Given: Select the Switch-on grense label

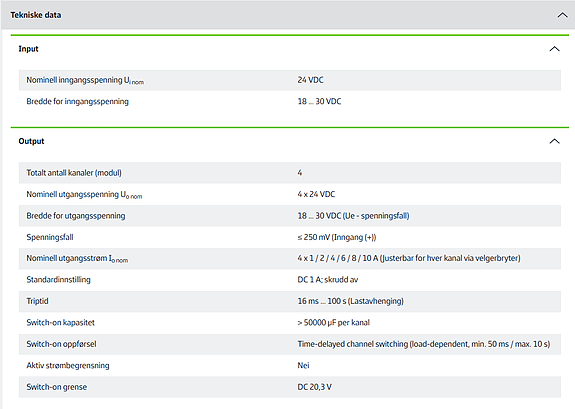Looking at the screenshot, I should pyautogui.click(x=56, y=387).
